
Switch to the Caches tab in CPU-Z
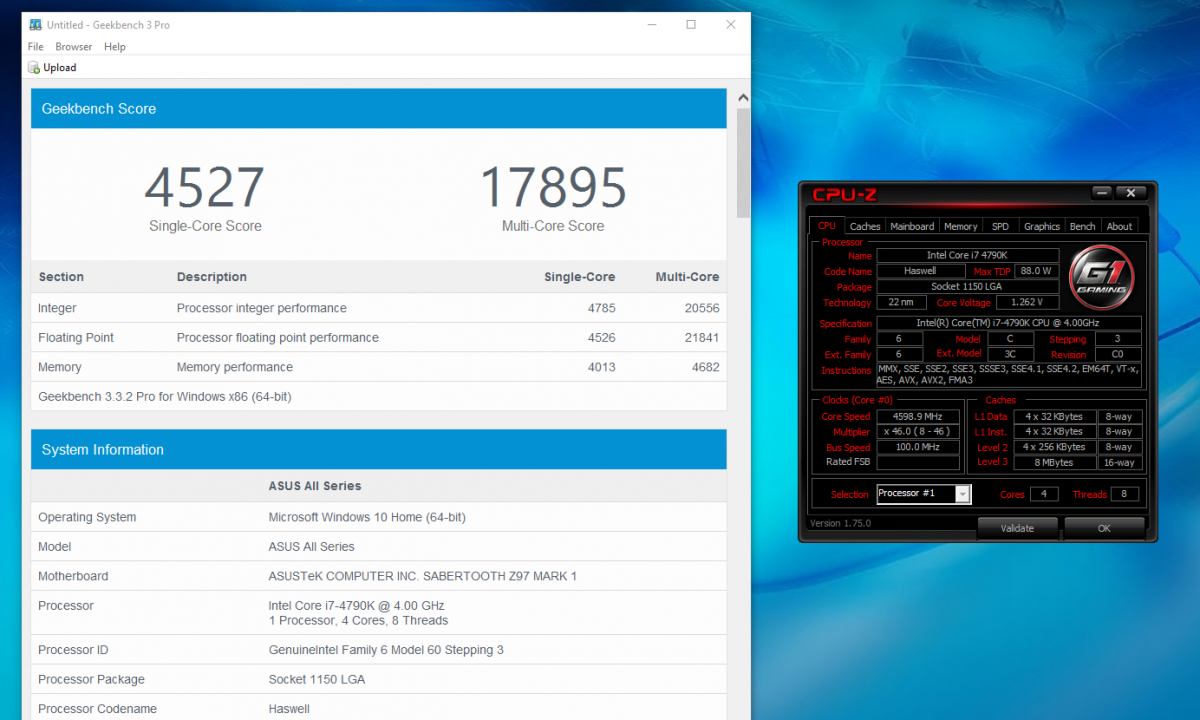pyautogui.click(x=865, y=226)
